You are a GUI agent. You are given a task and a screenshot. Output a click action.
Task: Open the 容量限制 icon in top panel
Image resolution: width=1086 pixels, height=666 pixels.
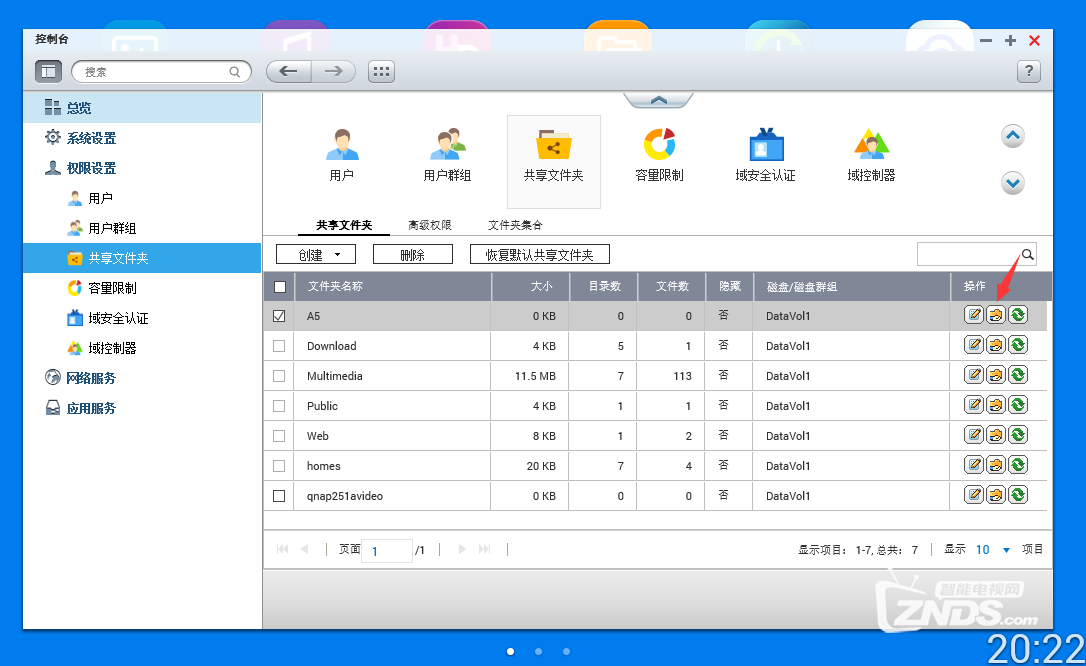[x=659, y=155]
